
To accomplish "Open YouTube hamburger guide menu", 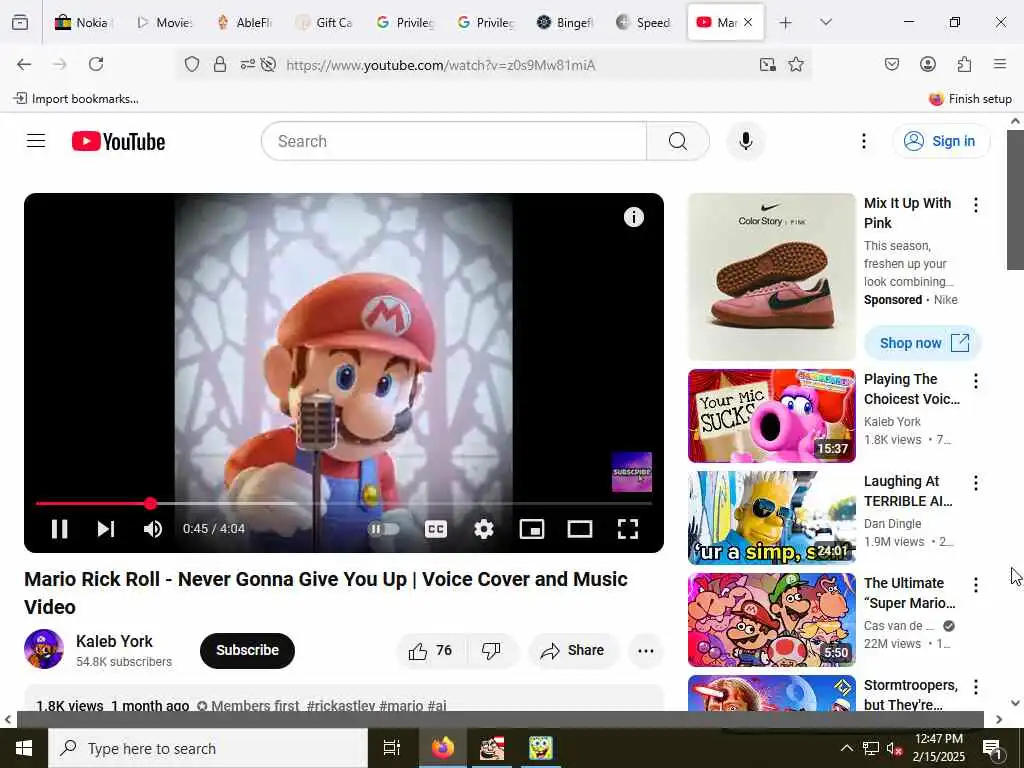I will (36, 141).
